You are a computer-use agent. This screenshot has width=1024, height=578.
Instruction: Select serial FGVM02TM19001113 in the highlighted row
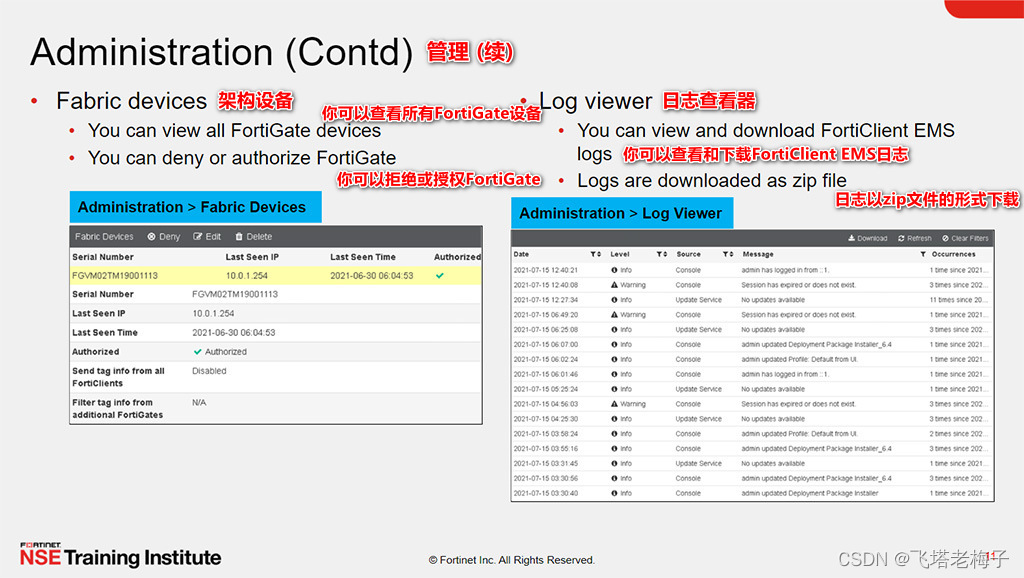(x=115, y=276)
